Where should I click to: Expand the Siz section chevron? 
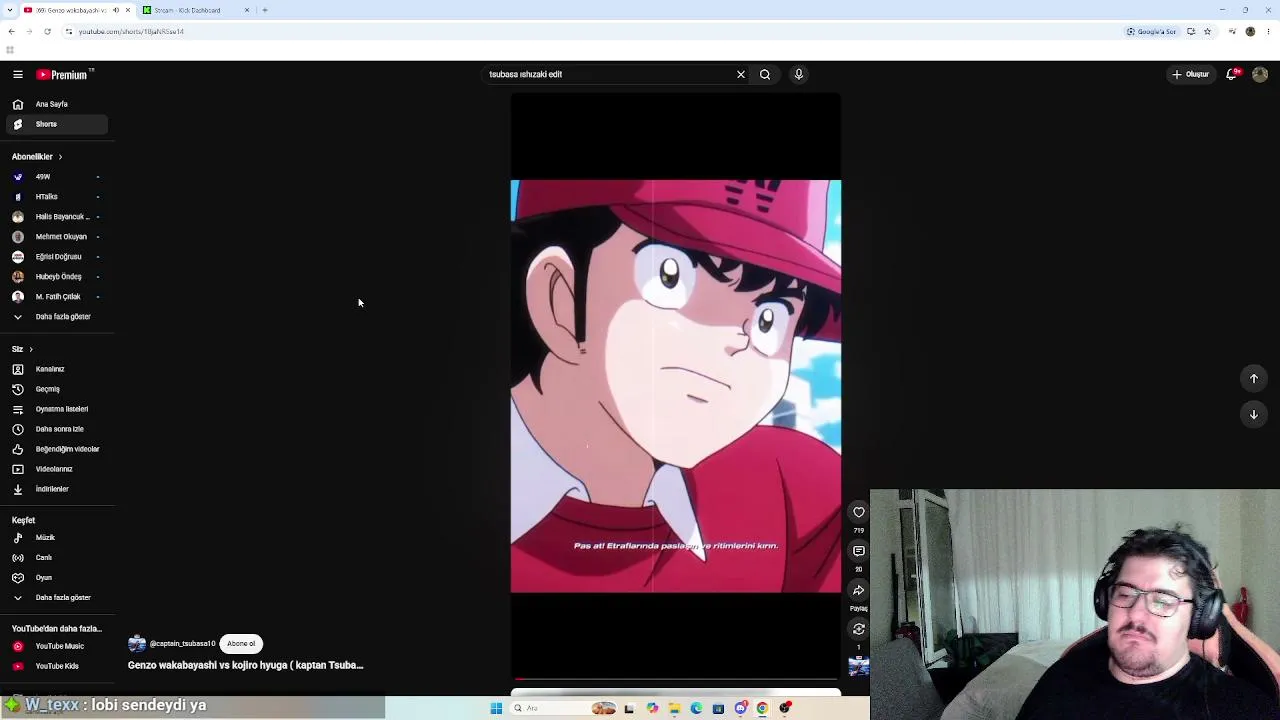point(31,349)
